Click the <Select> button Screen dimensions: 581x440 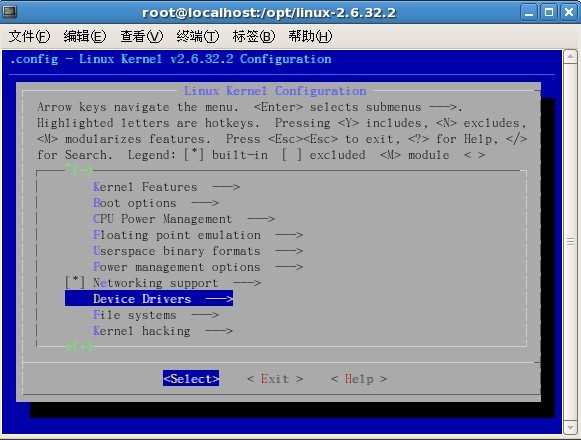191,378
